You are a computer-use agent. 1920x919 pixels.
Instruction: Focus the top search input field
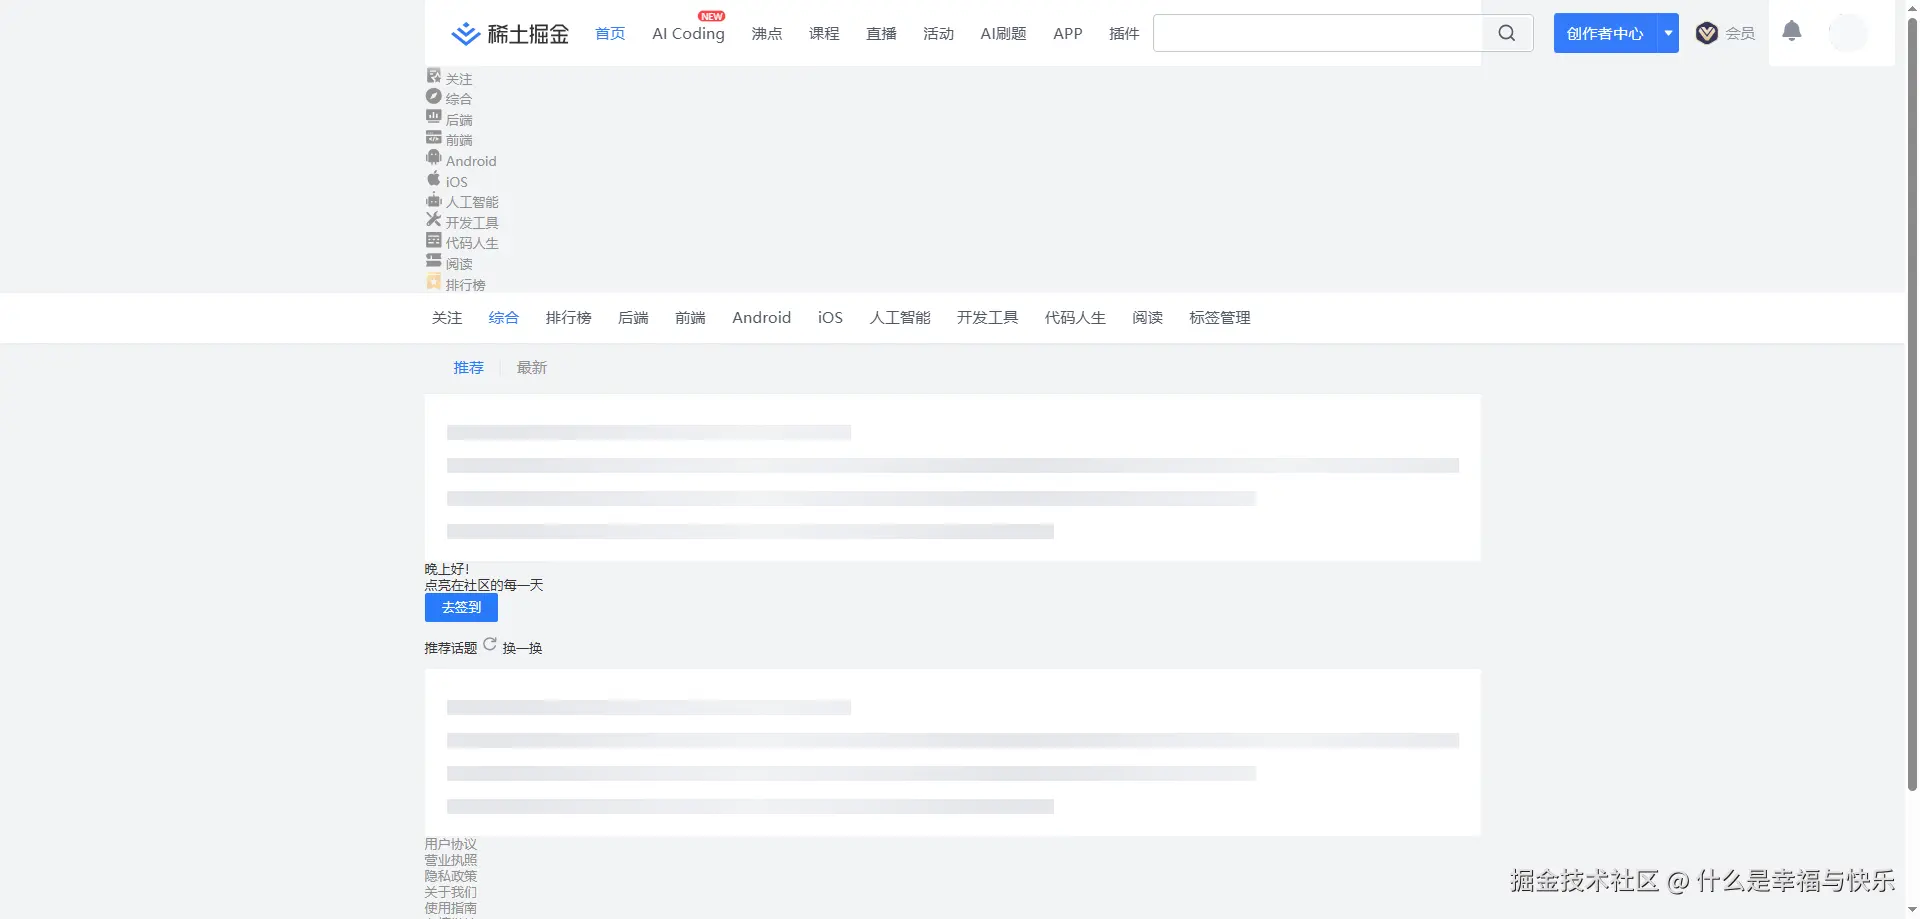point(1318,33)
